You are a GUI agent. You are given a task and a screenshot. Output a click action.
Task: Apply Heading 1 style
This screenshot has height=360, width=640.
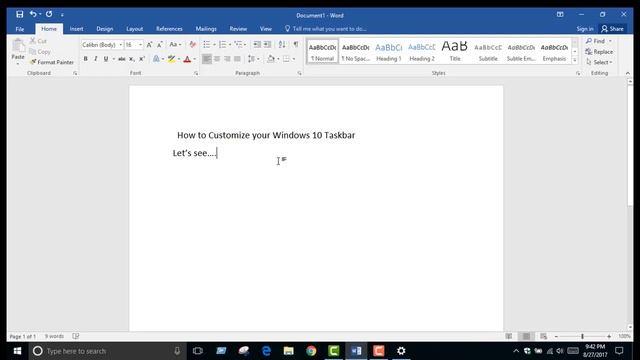click(x=389, y=51)
